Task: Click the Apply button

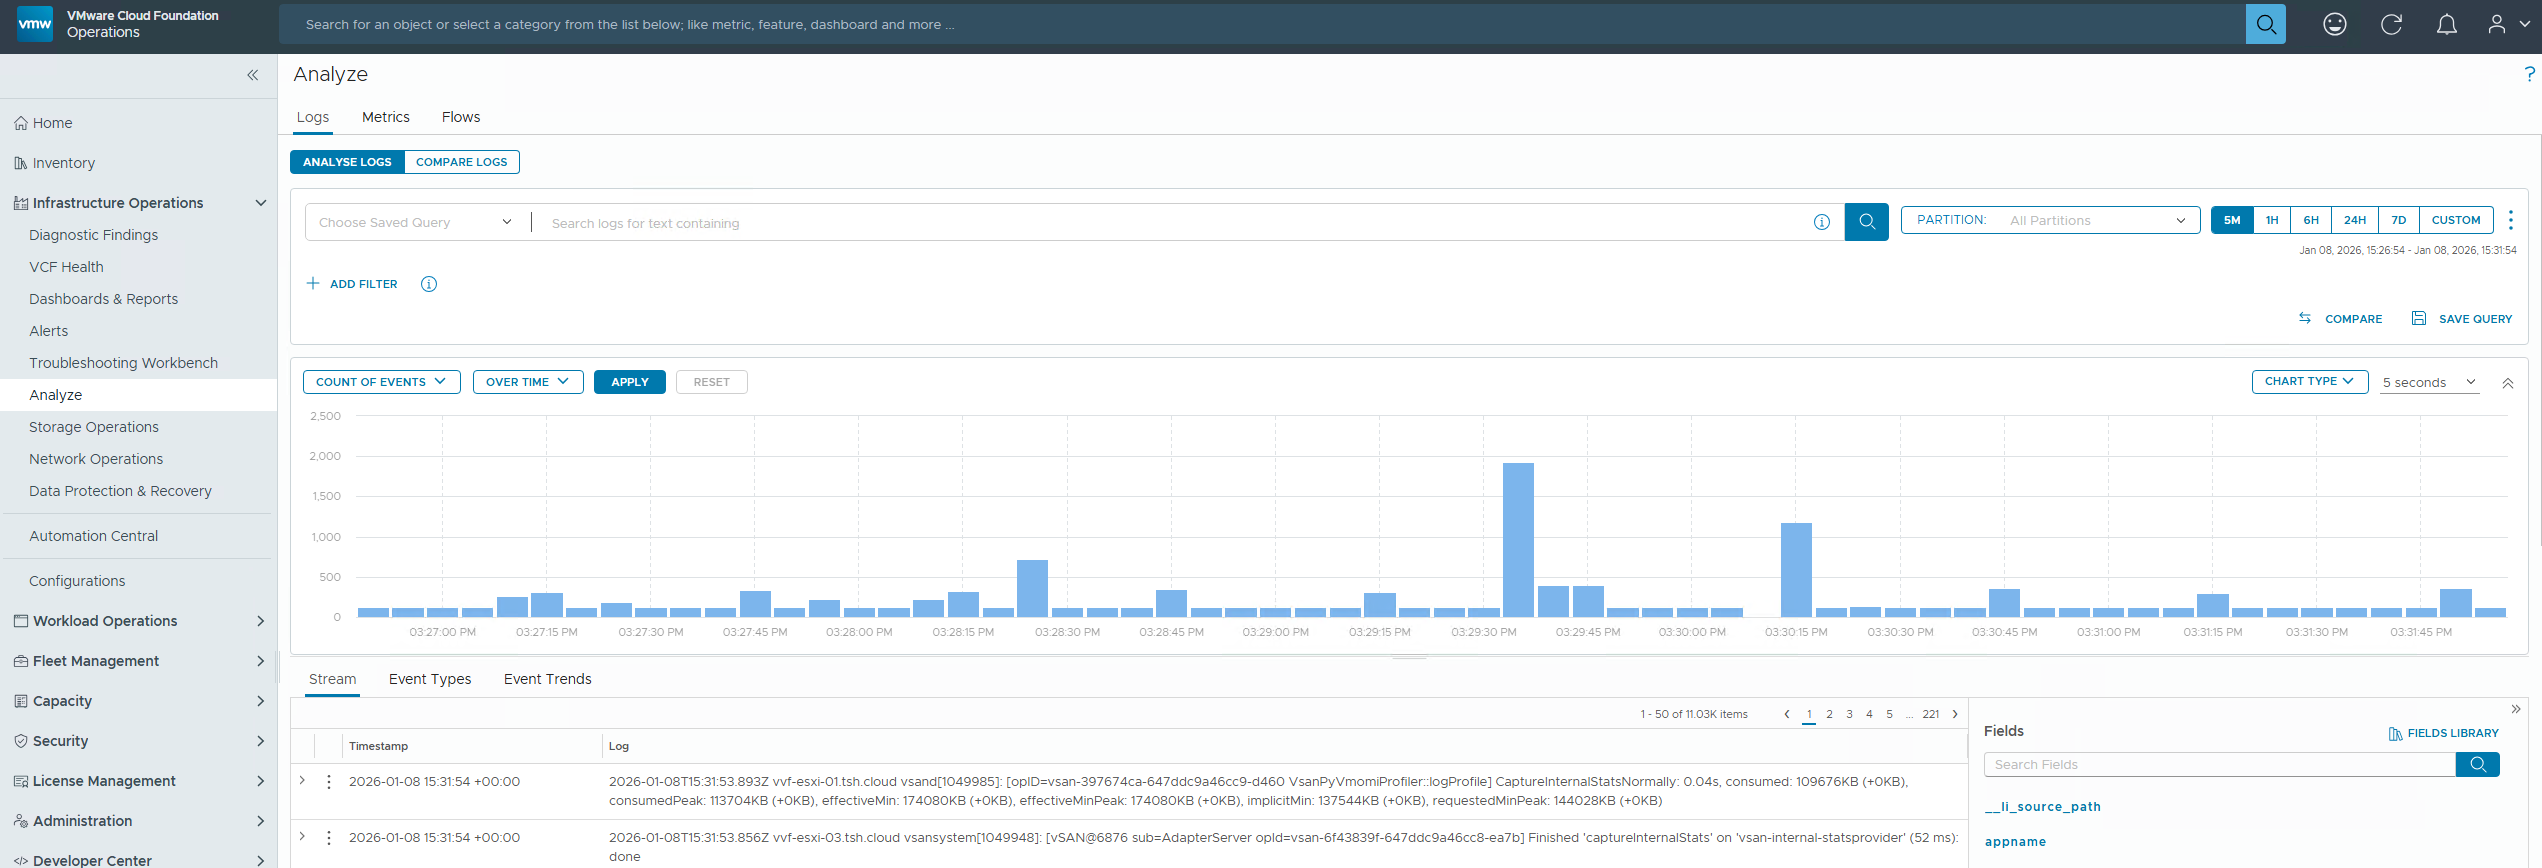Action: 629,382
